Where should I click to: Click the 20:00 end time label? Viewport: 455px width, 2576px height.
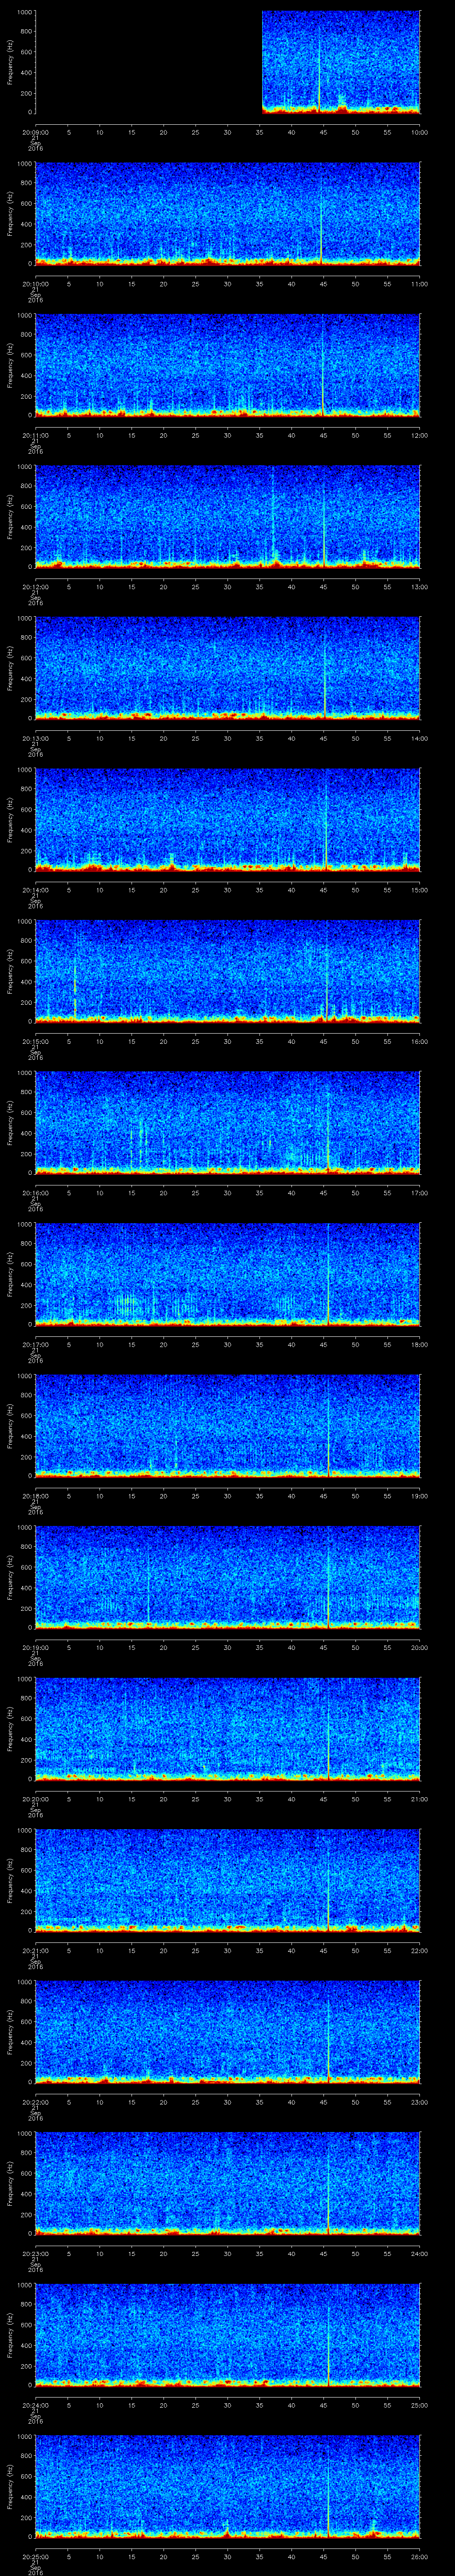(x=419, y=1647)
